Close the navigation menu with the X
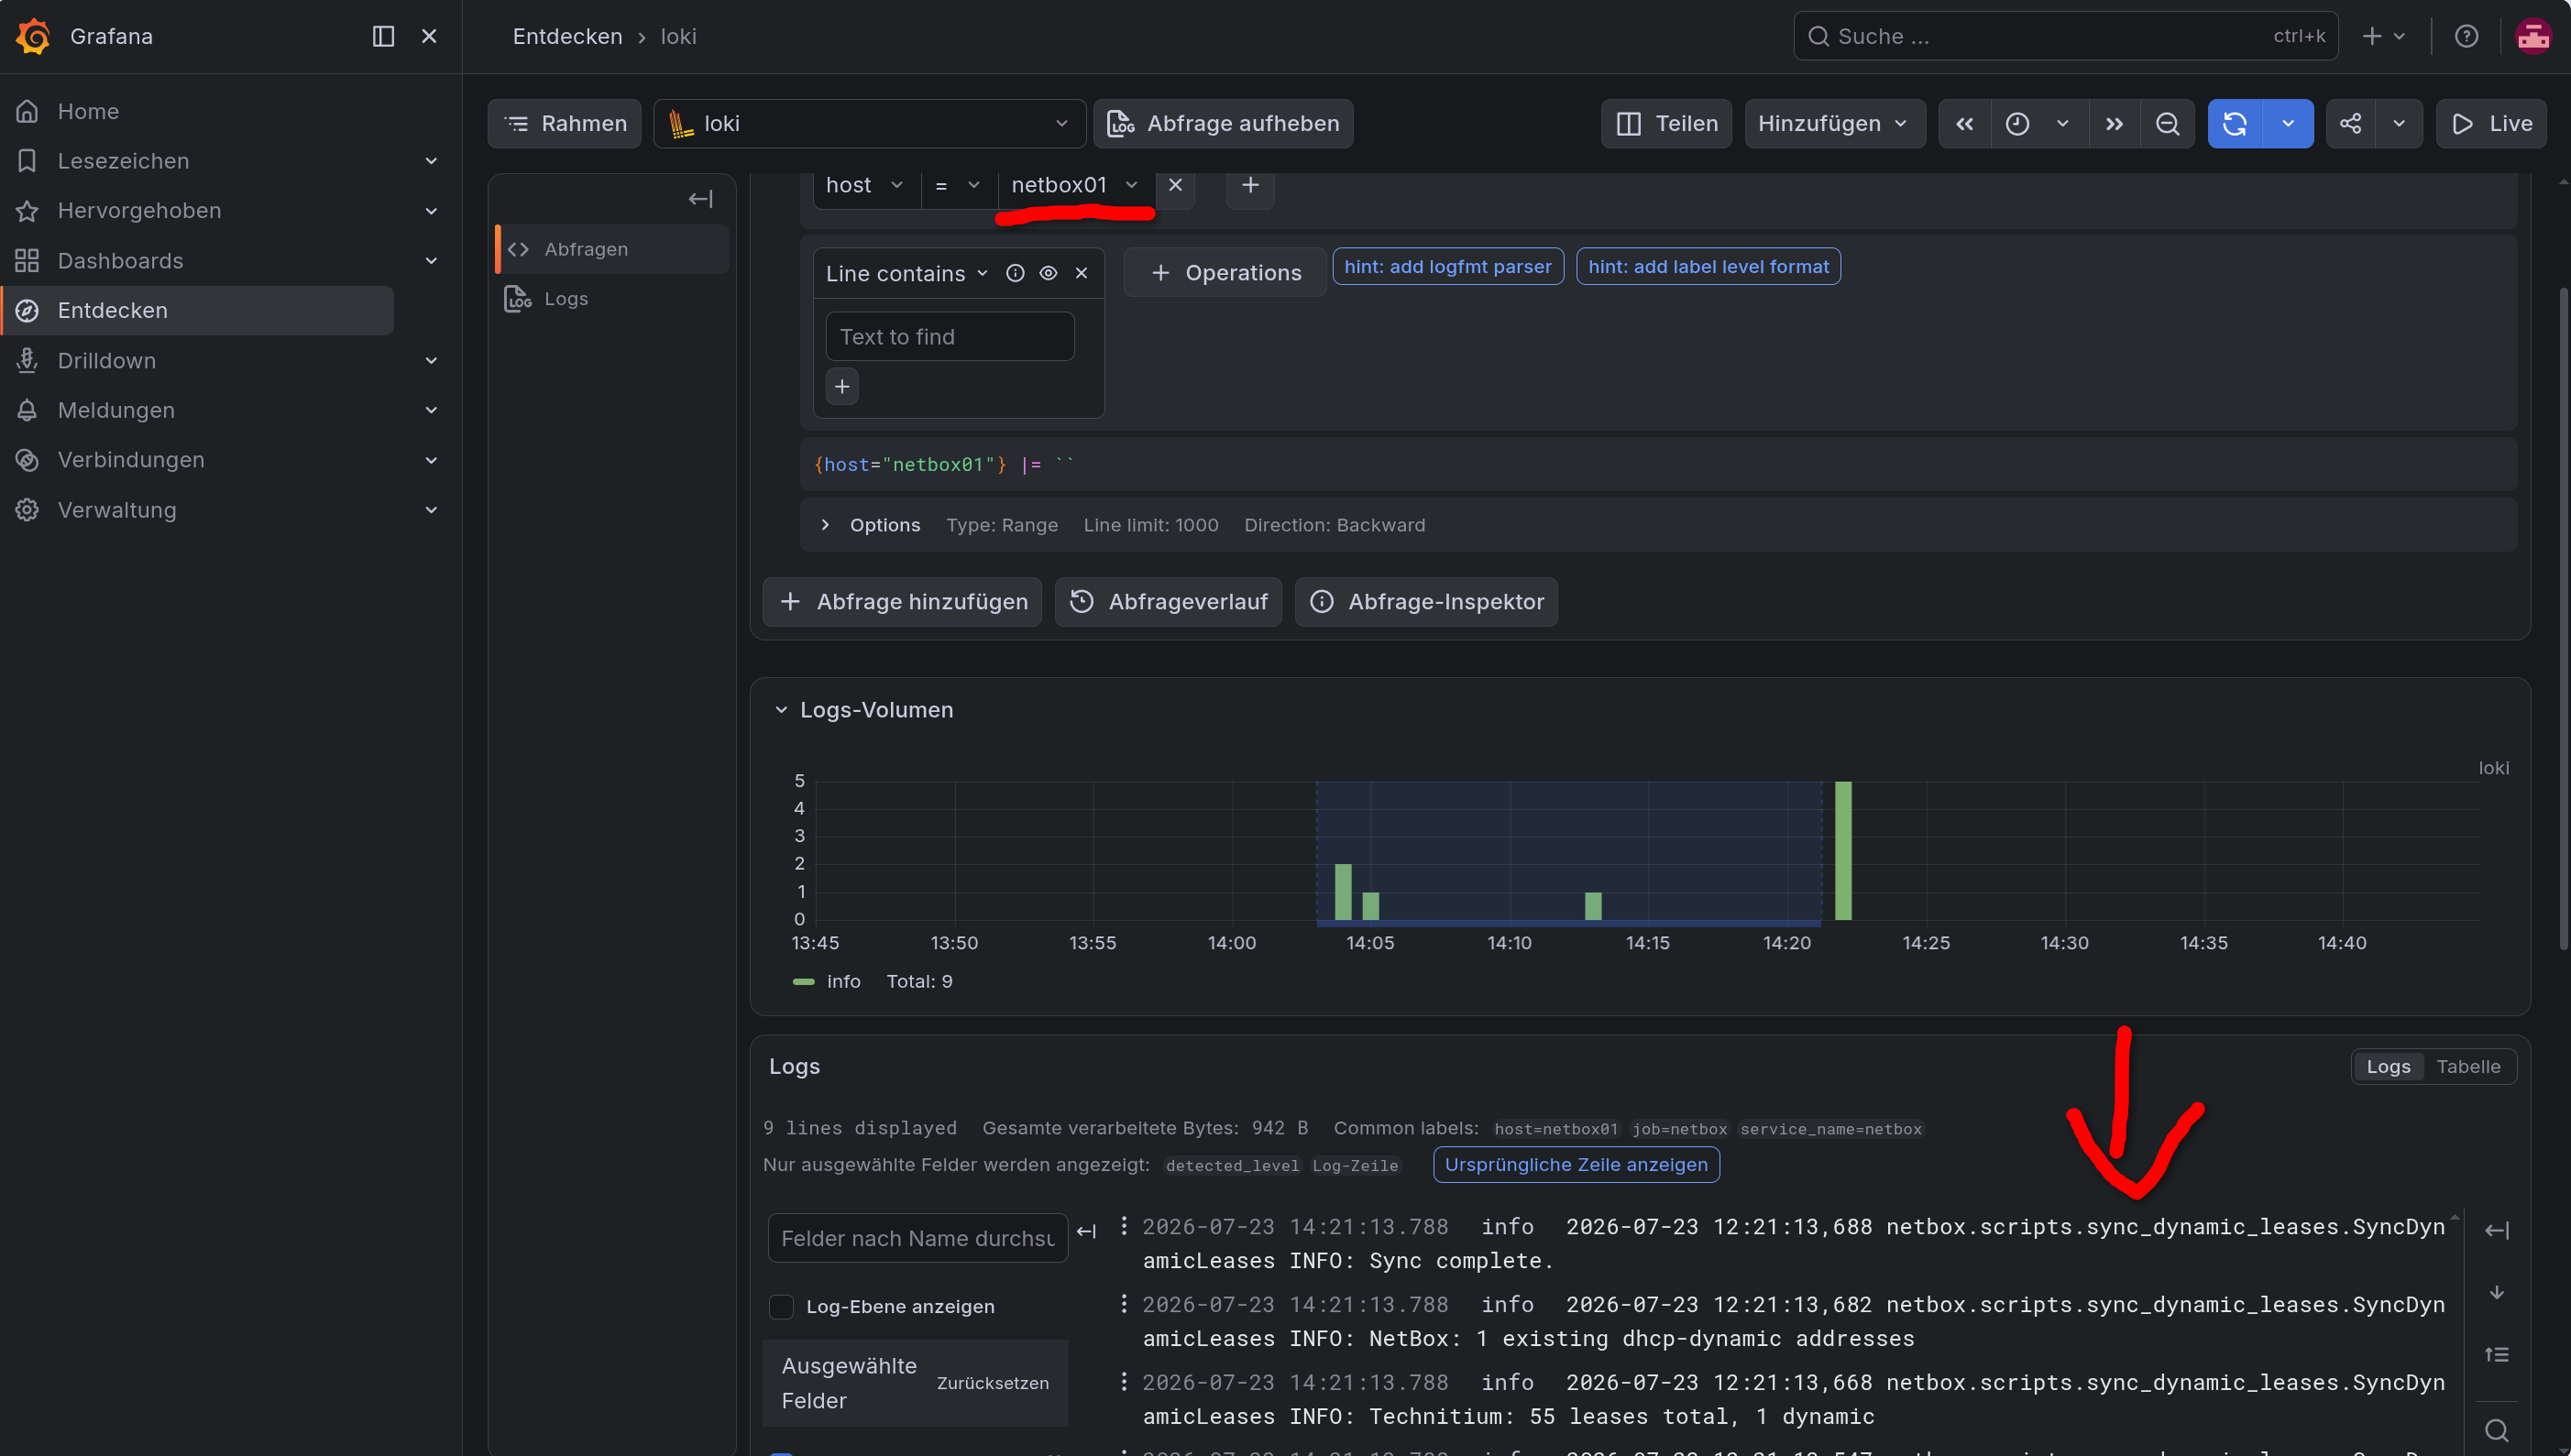The image size is (2571, 1456). 429,36
